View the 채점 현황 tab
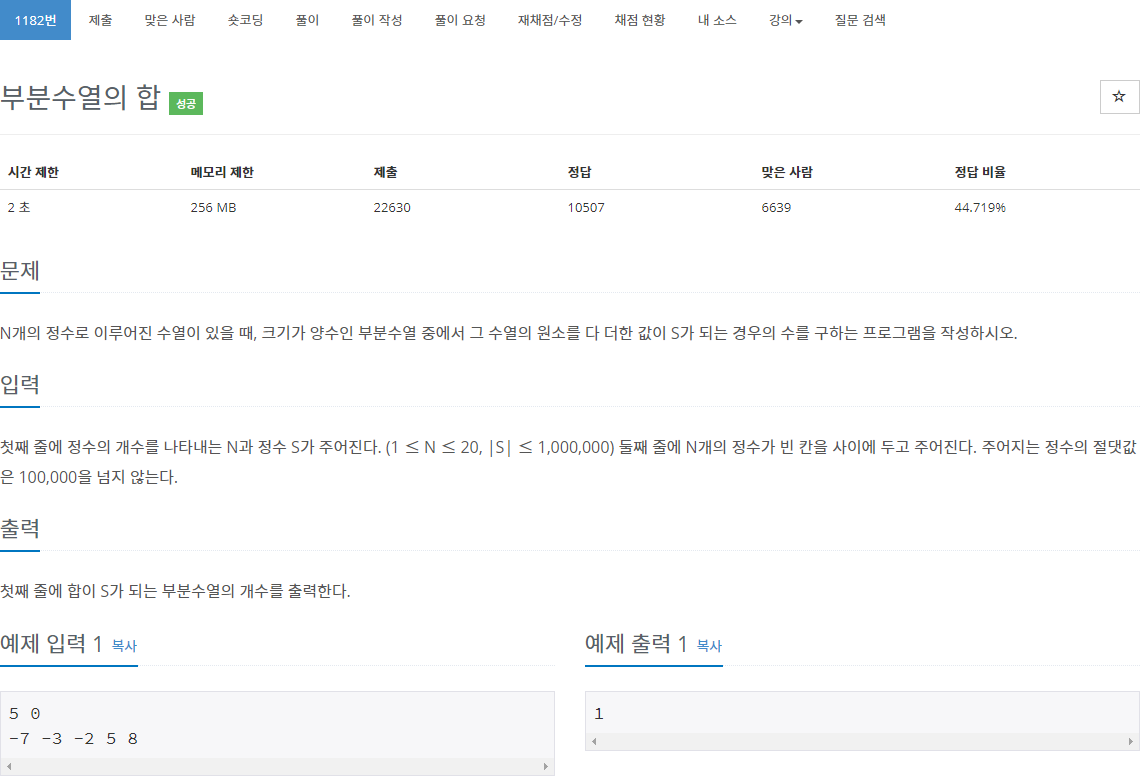The height and width of the screenshot is (778, 1141). [x=640, y=20]
